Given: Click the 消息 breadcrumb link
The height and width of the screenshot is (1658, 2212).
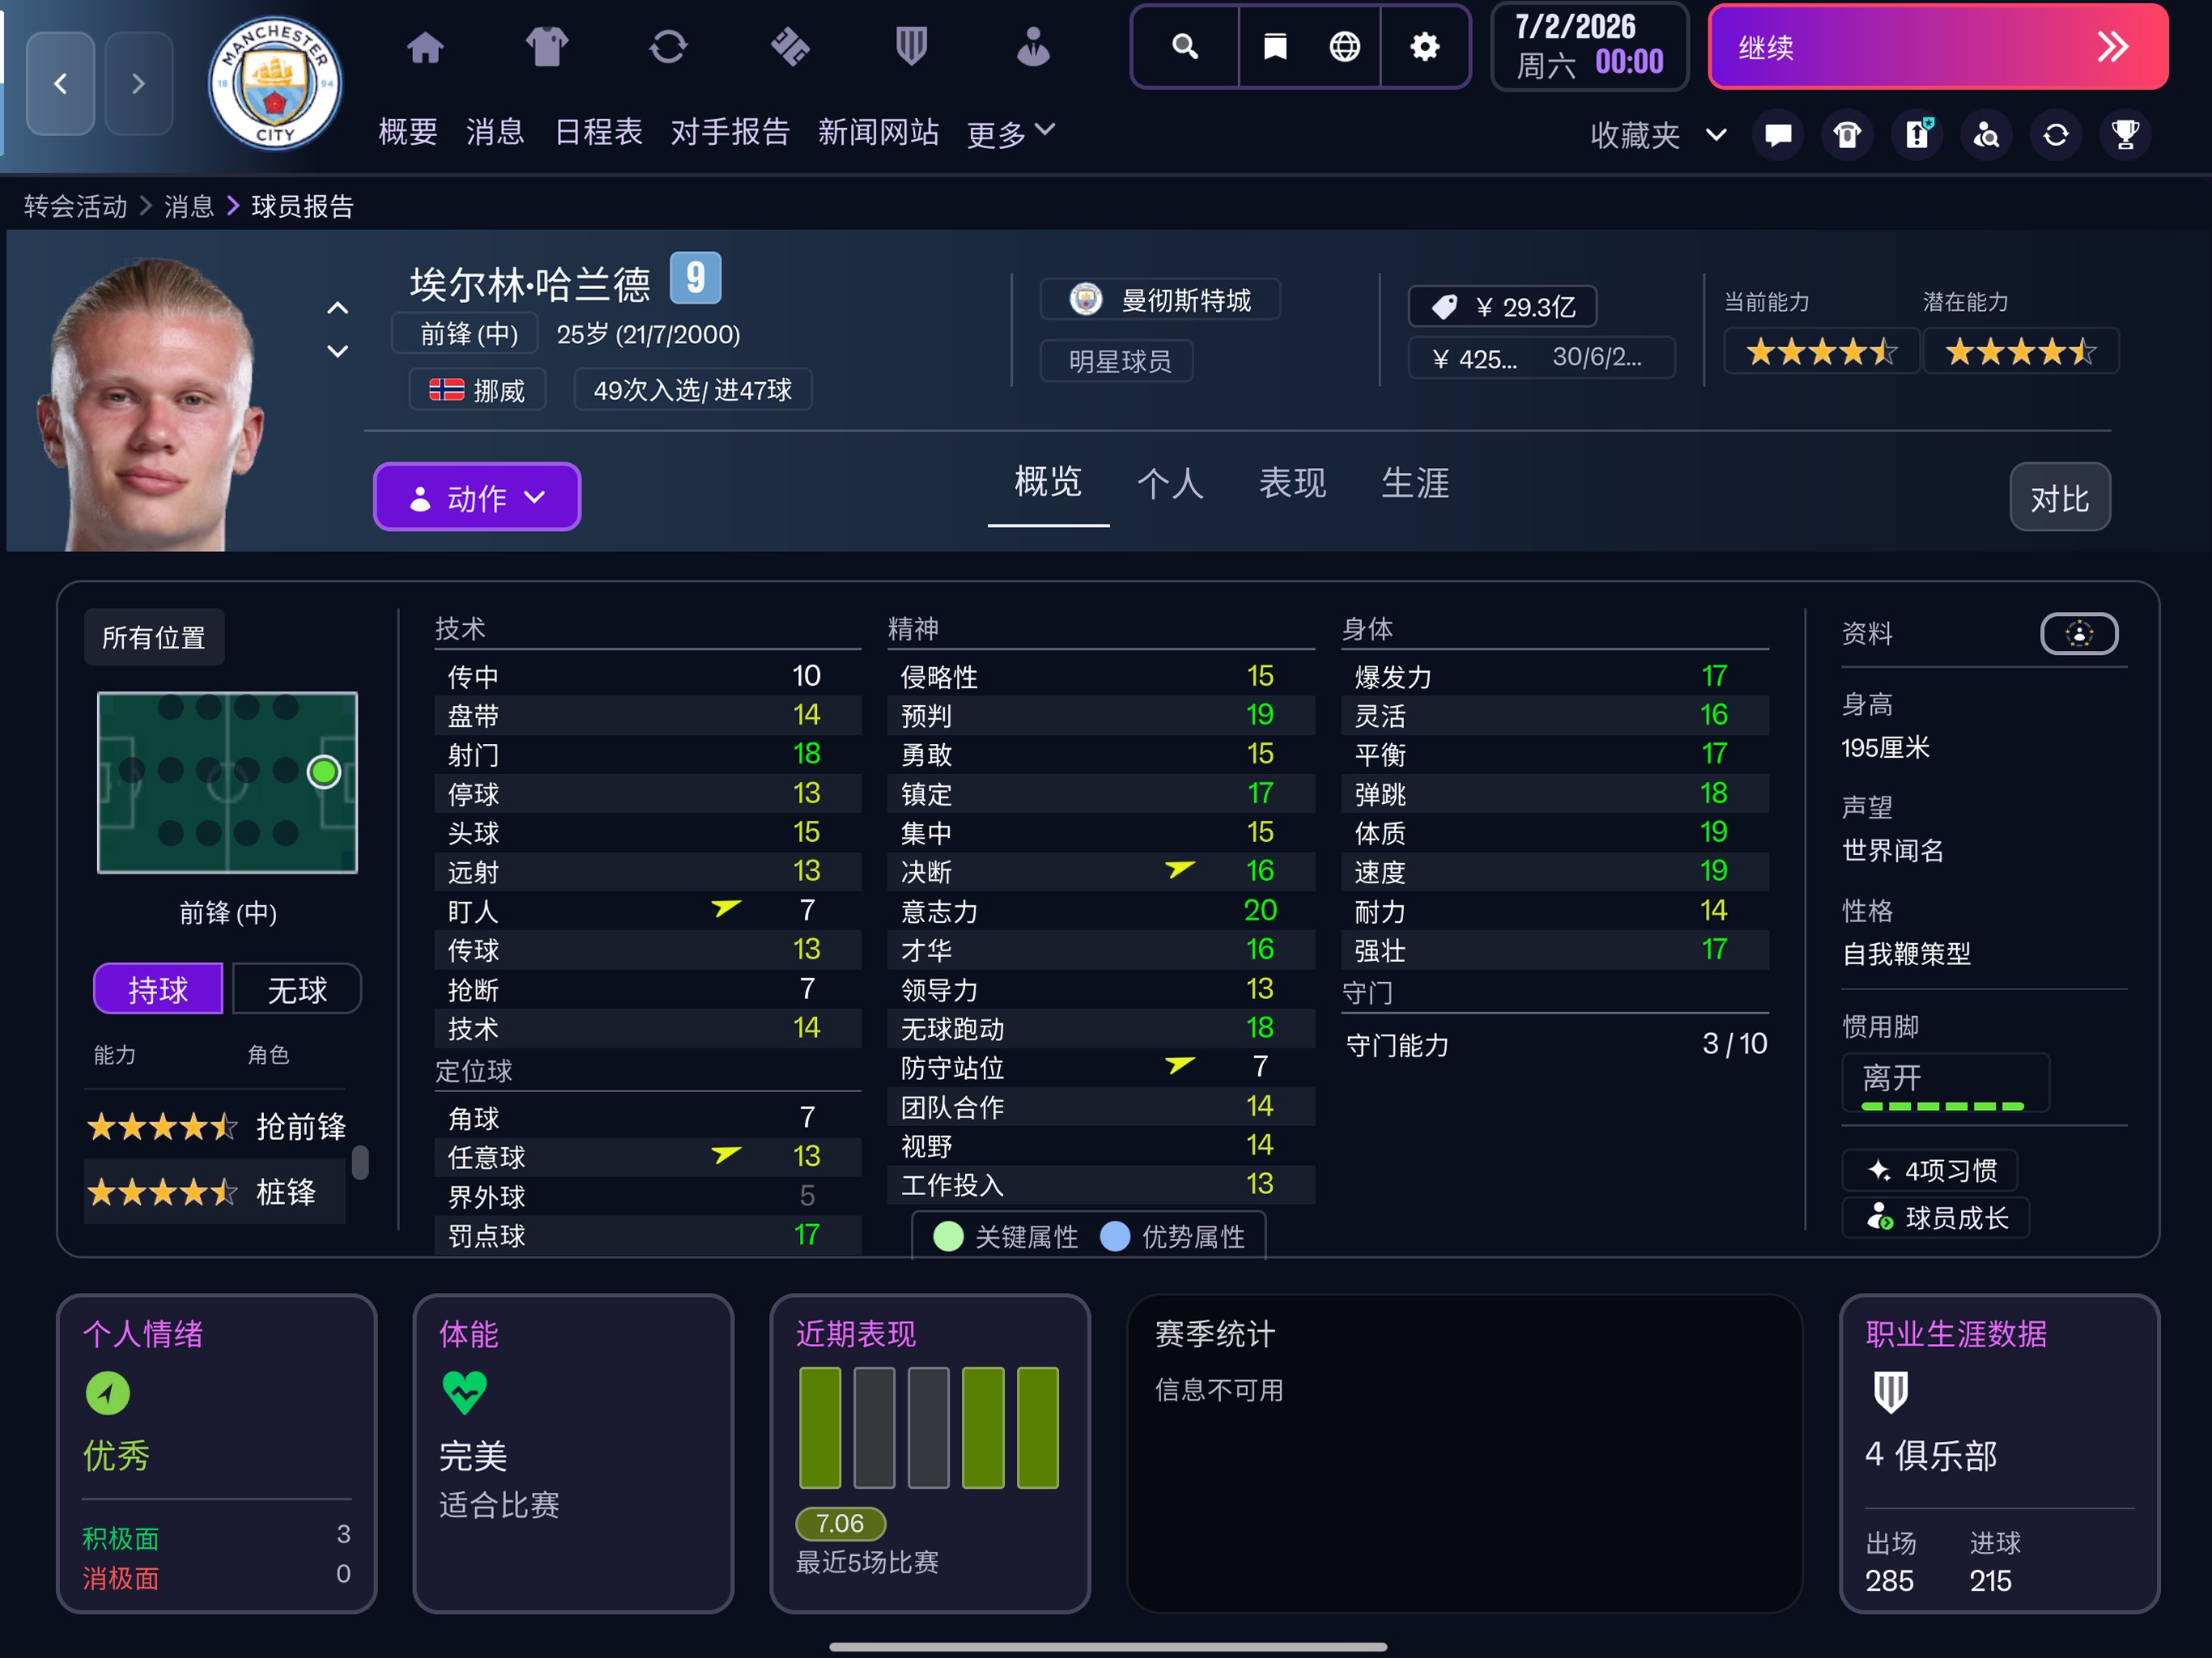Looking at the screenshot, I should pos(189,206).
